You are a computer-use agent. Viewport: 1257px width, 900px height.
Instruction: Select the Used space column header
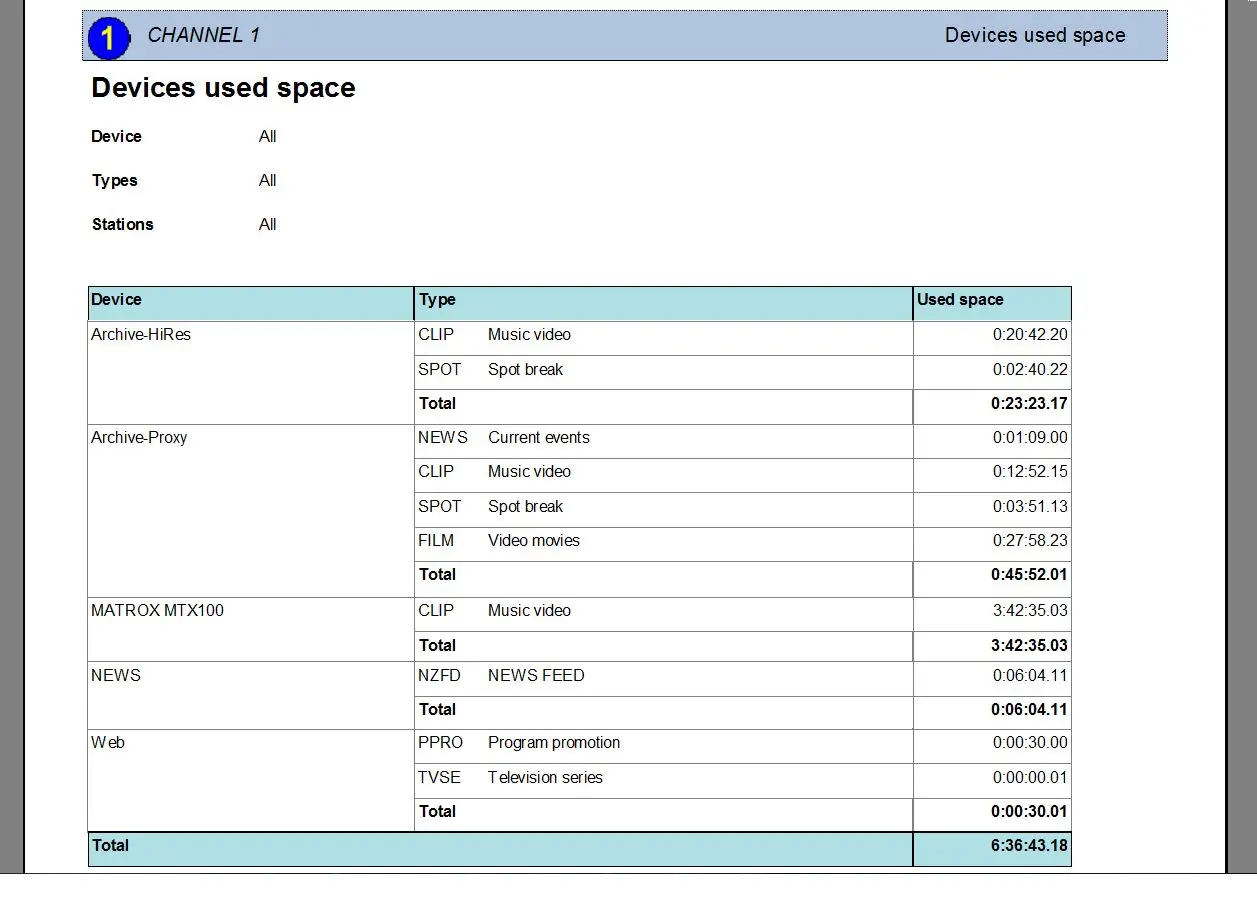point(960,300)
